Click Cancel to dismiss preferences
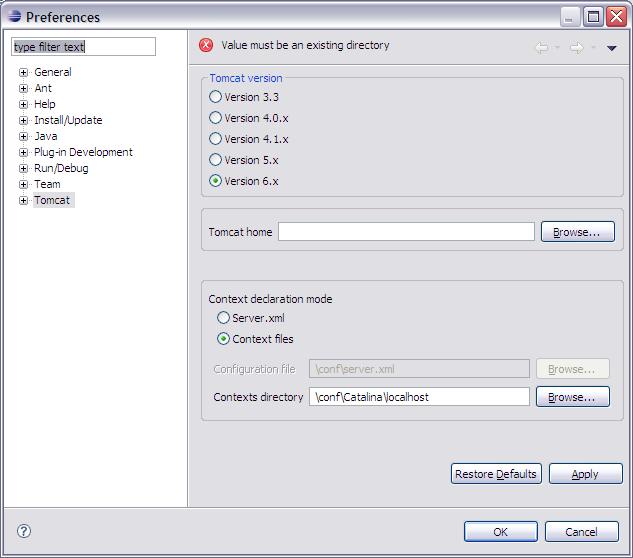The height and width of the screenshot is (558, 633). point(582,531)
